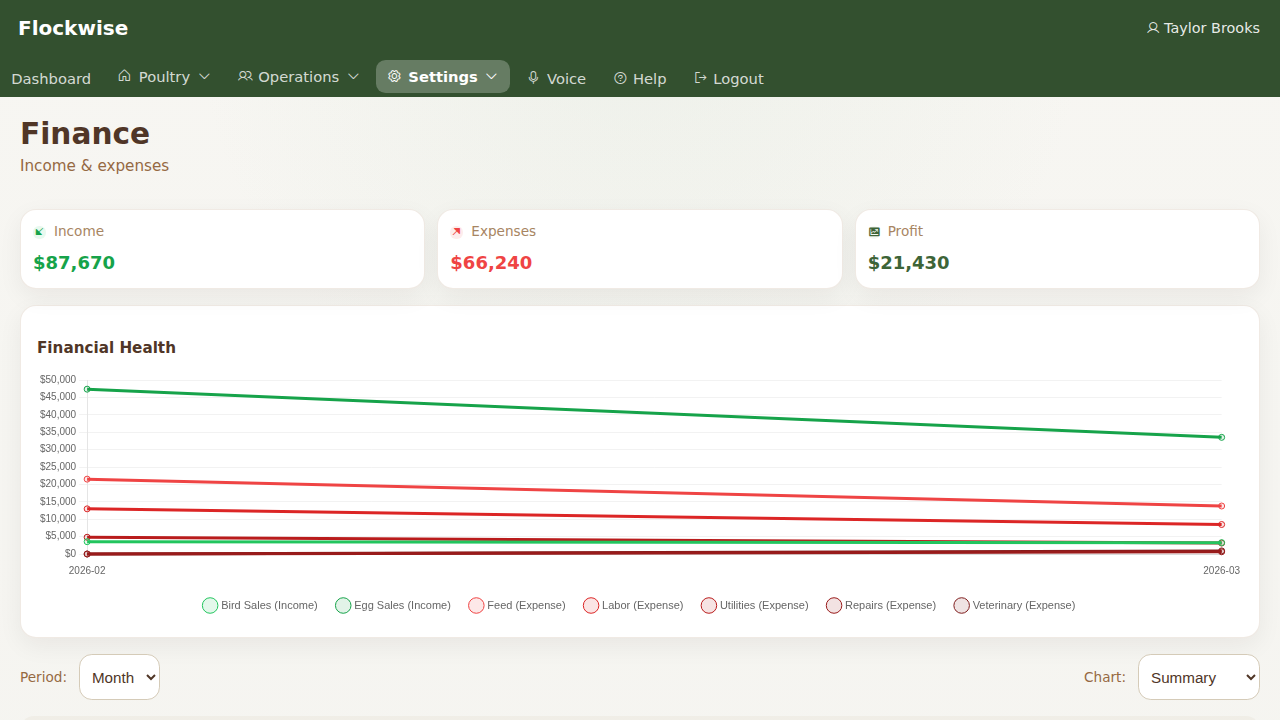Open the Chart dropdown showing Summary
The height and width of the screenshot is (720, 1280).
[x=1198, y=677]
